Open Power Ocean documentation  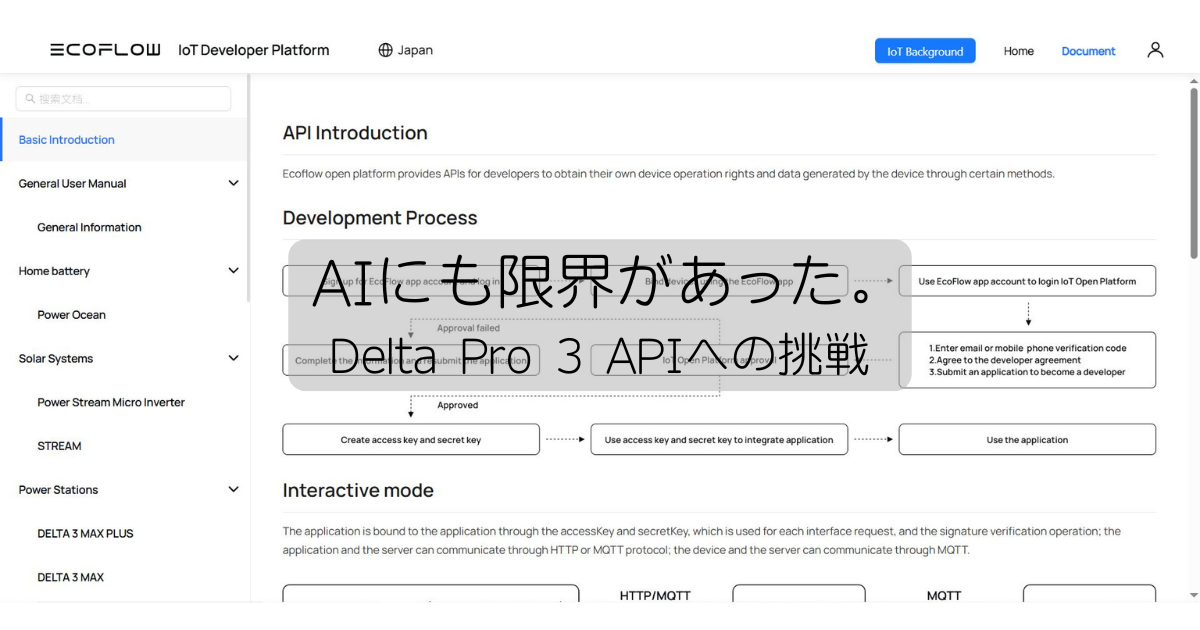coord(71,315)
